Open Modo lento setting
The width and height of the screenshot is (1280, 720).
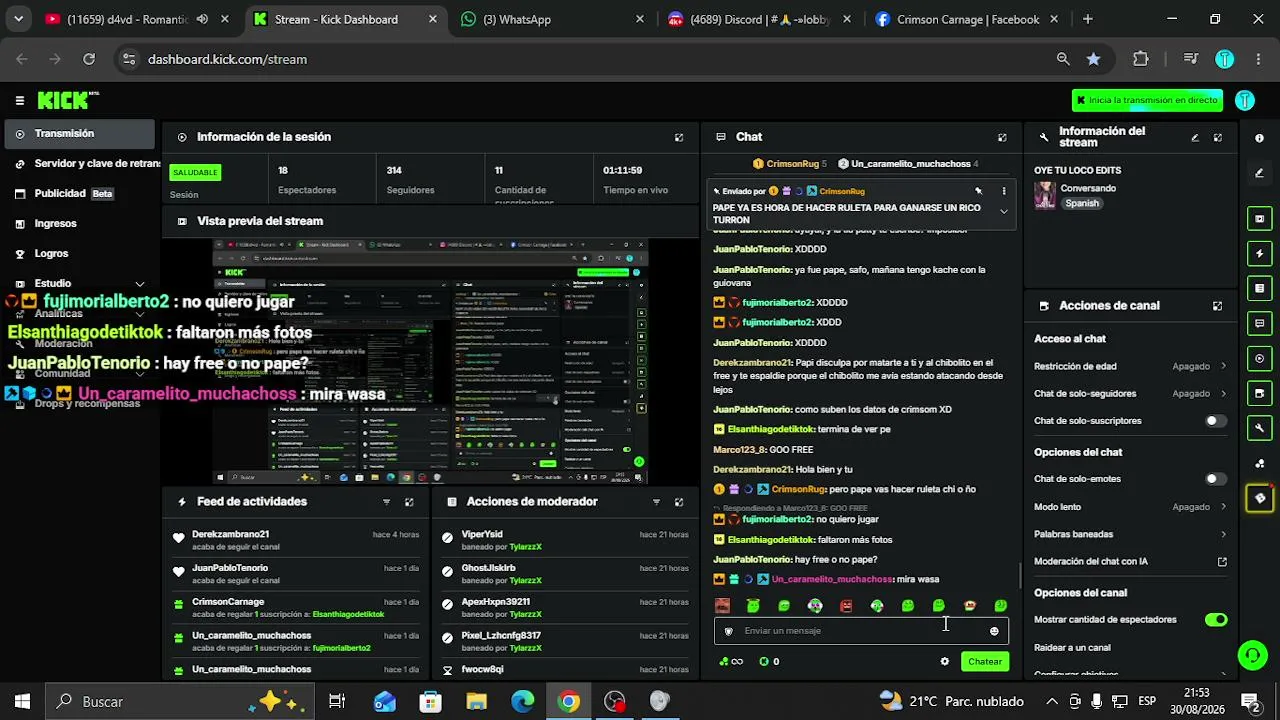pyautogui.click(x=1130, y=507)
